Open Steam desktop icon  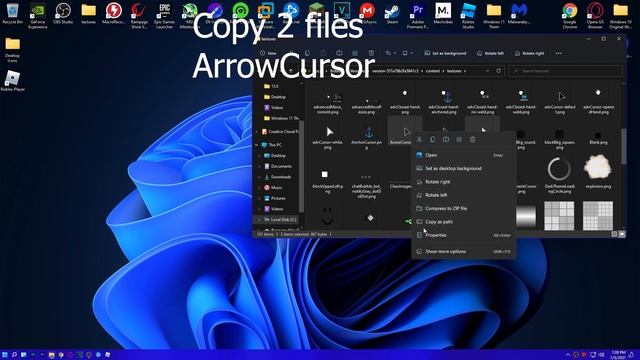[x=392, y=14]
